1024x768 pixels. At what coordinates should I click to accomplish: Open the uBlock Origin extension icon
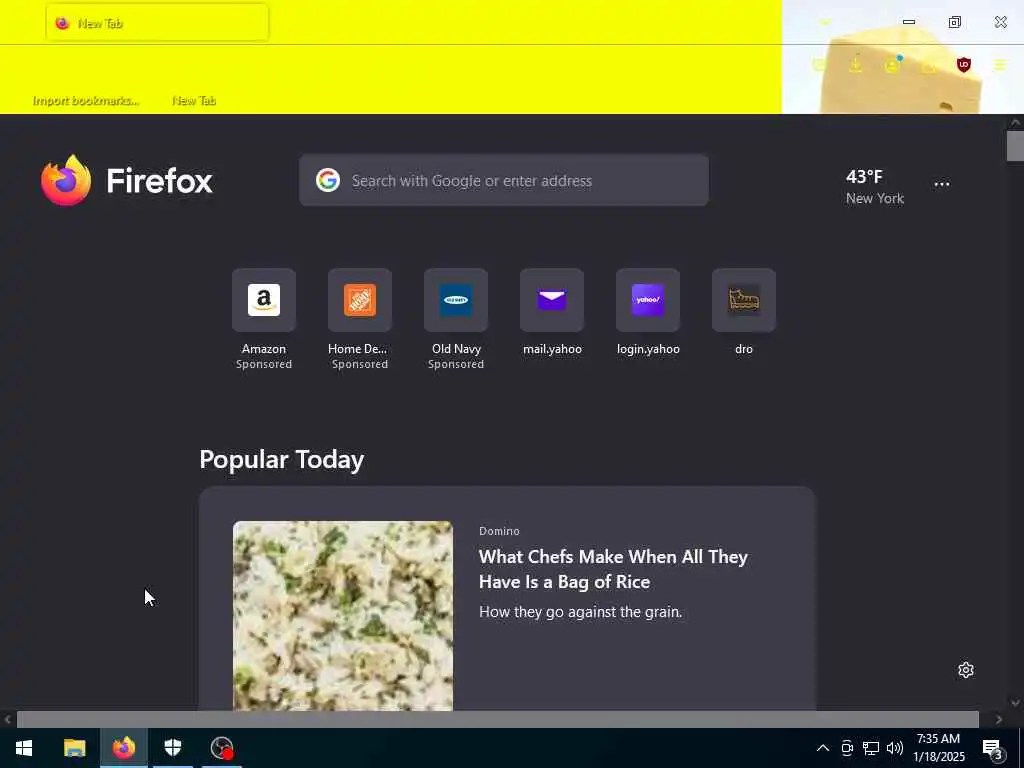[x=963, y=65]
